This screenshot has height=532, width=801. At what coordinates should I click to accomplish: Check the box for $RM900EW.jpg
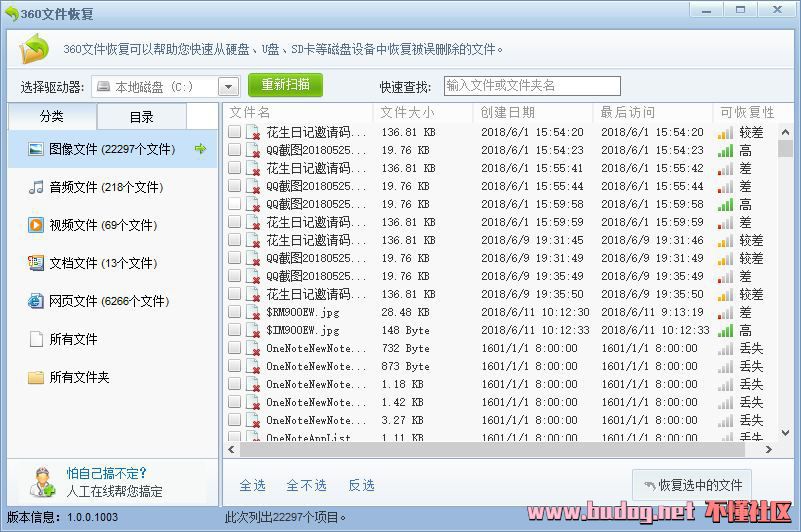234,312
